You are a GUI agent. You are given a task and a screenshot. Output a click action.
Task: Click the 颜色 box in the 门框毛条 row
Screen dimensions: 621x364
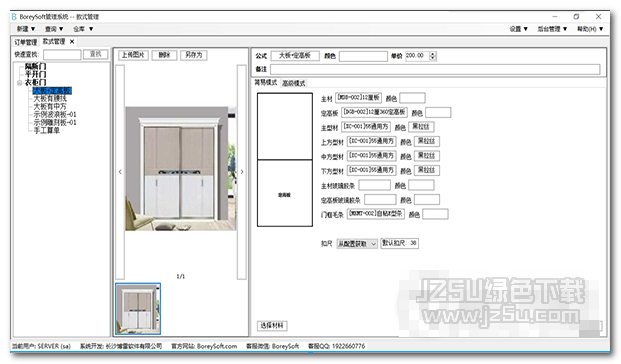point(435,214)
